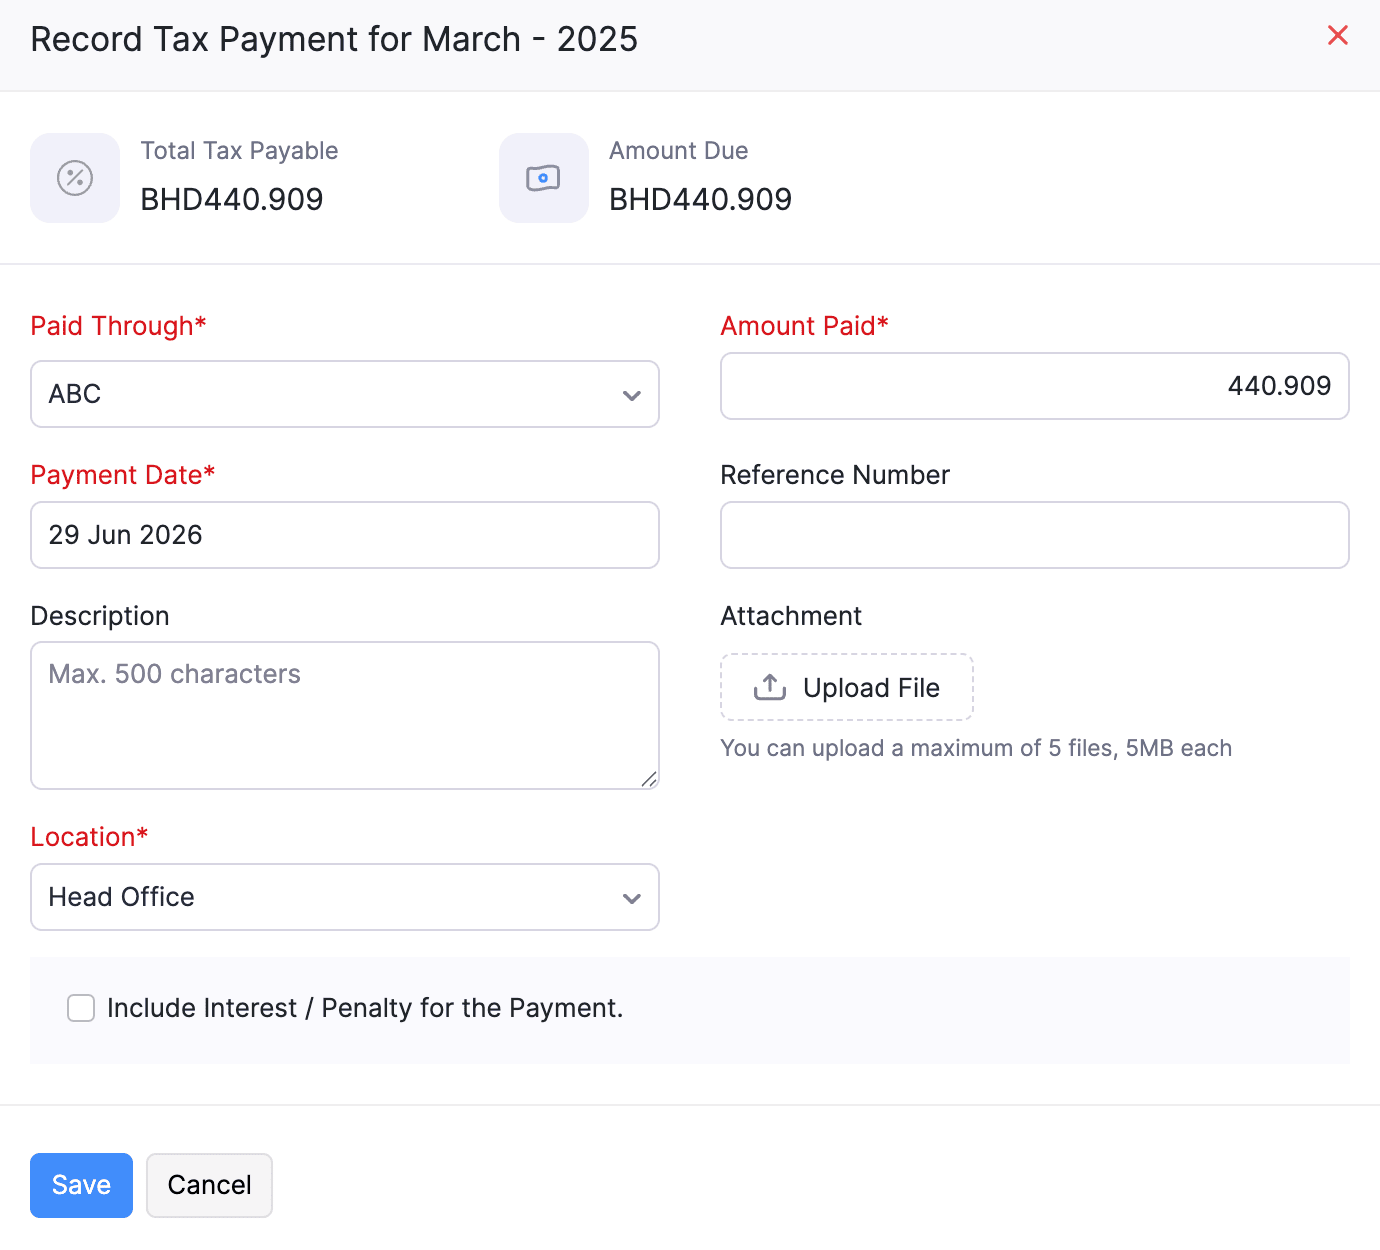Click the Amount Due label
1380x1250 pixels.
click(679, 151)
